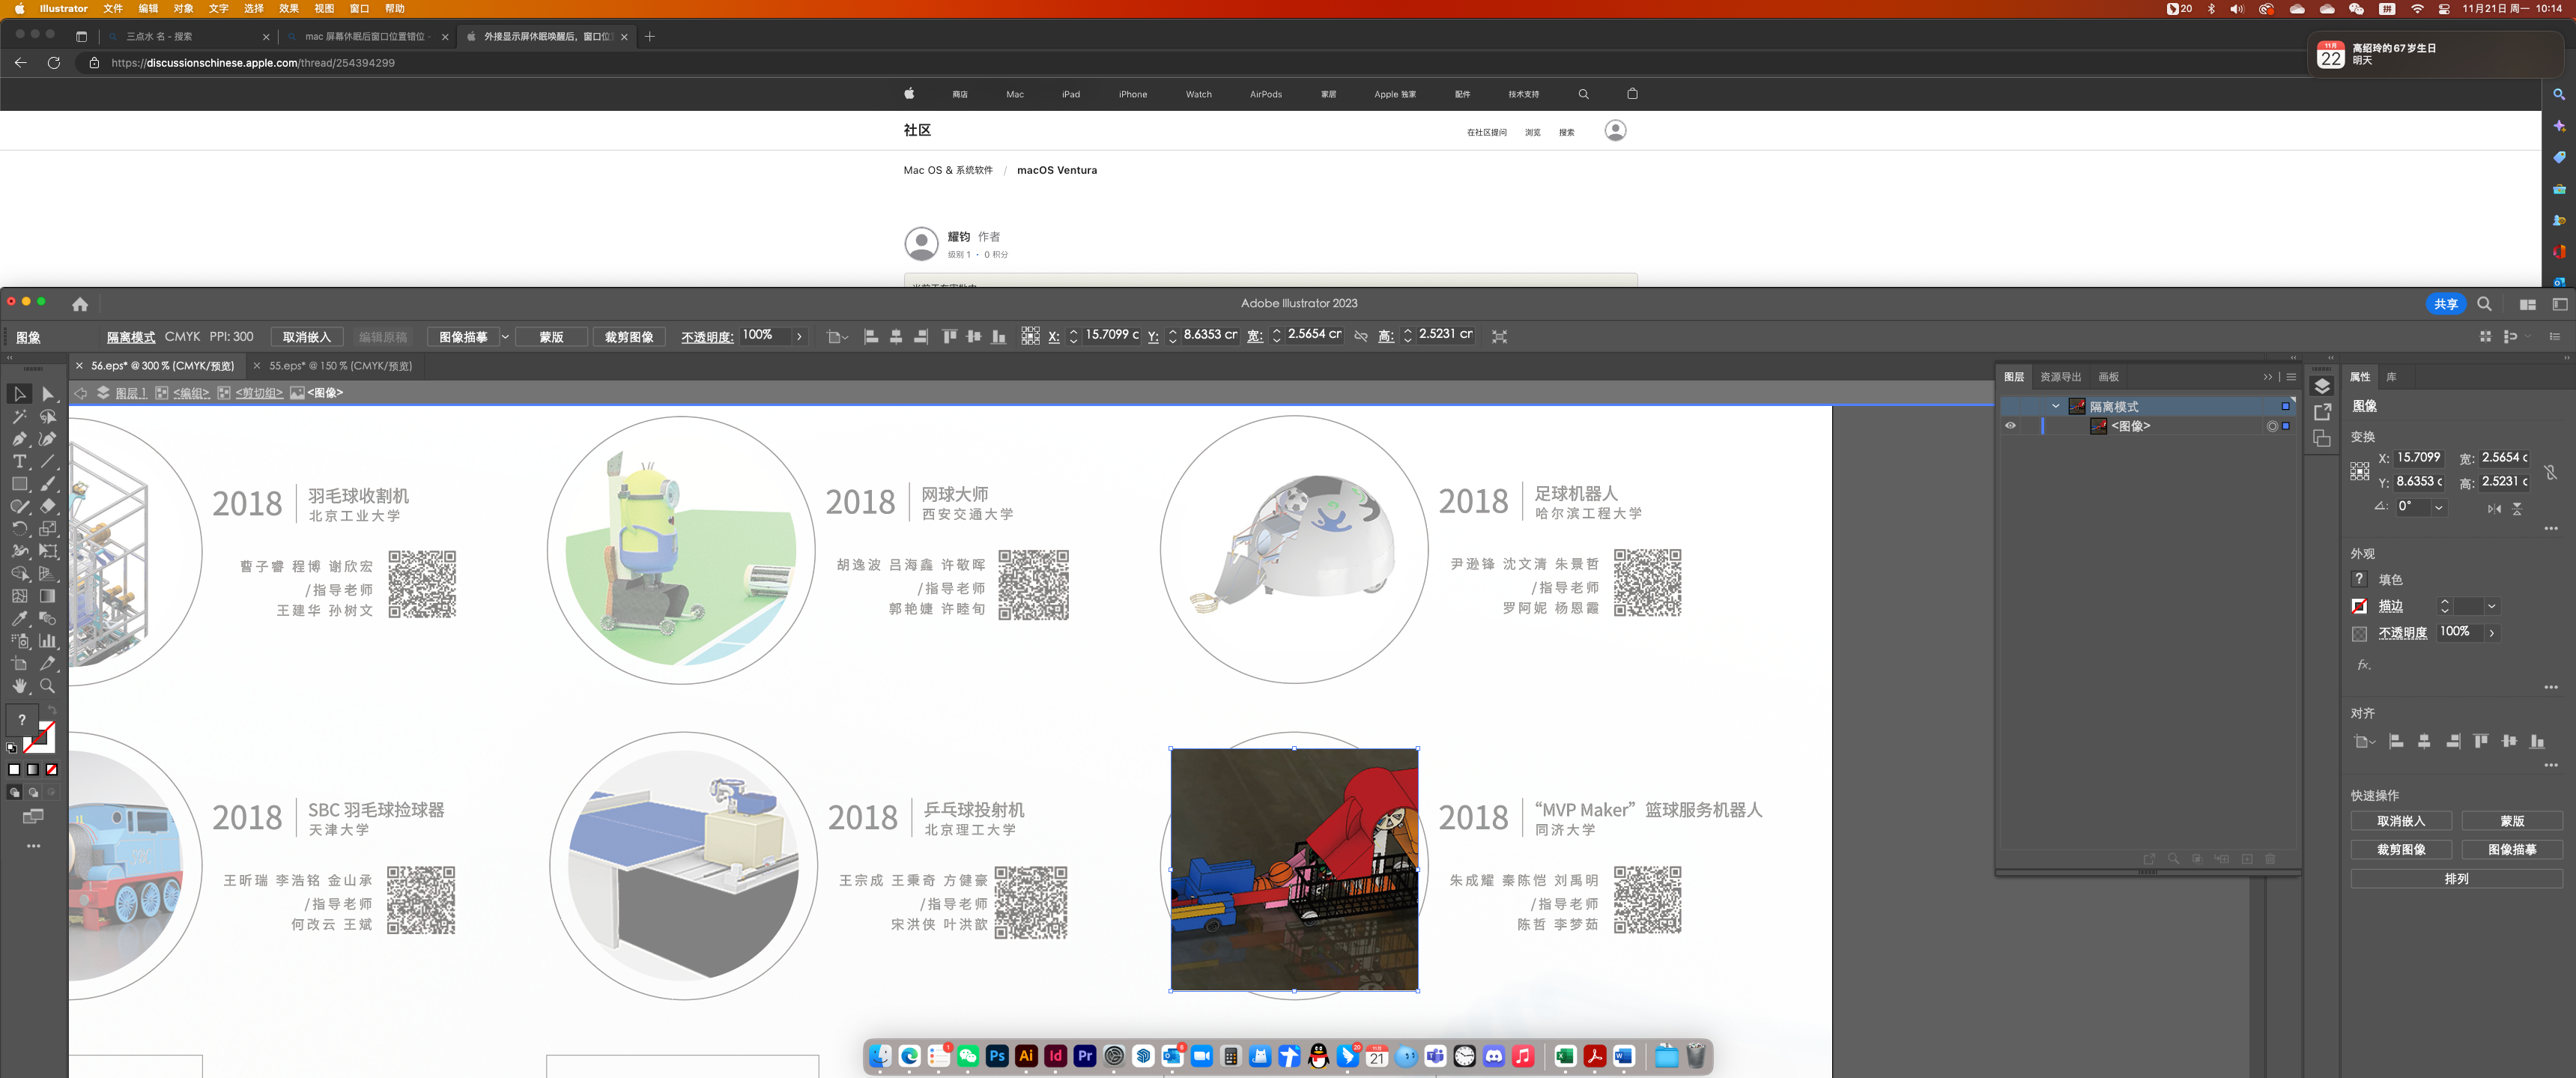Click the <图像> layer target circle
This screenshot has width=2576, height=1078.
pyautogui.click(x=2271, y=426)
